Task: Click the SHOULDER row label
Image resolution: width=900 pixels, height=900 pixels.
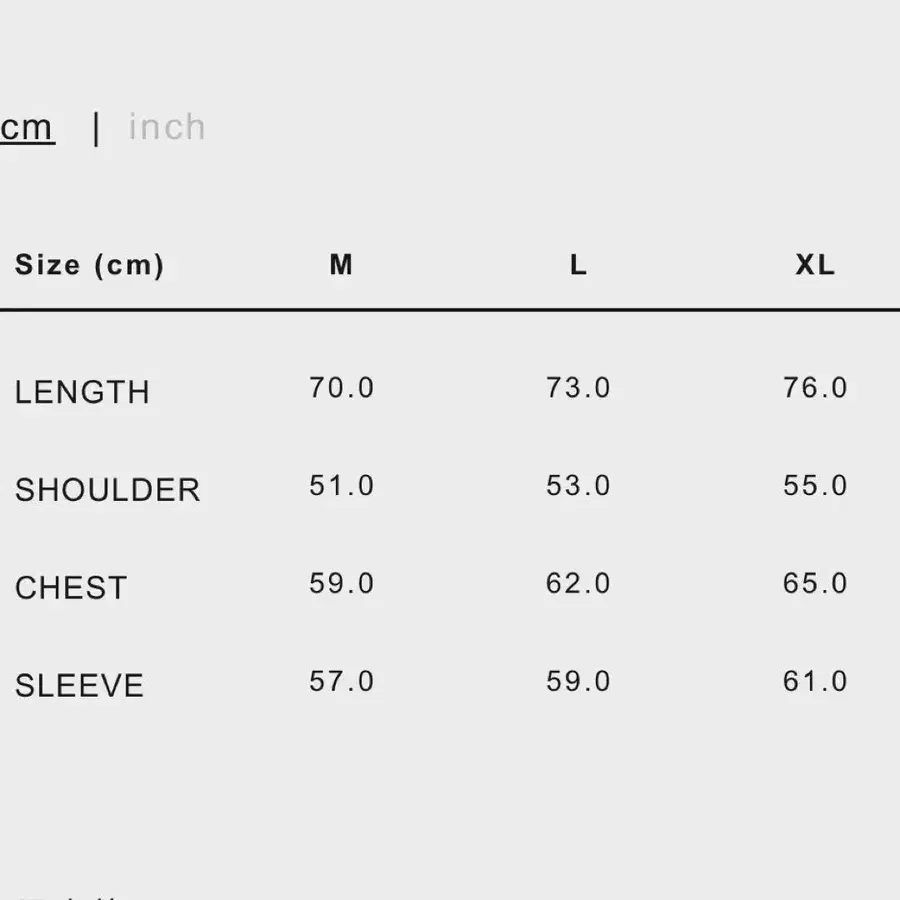Action: pyautogui.click(x=107, y=490)
